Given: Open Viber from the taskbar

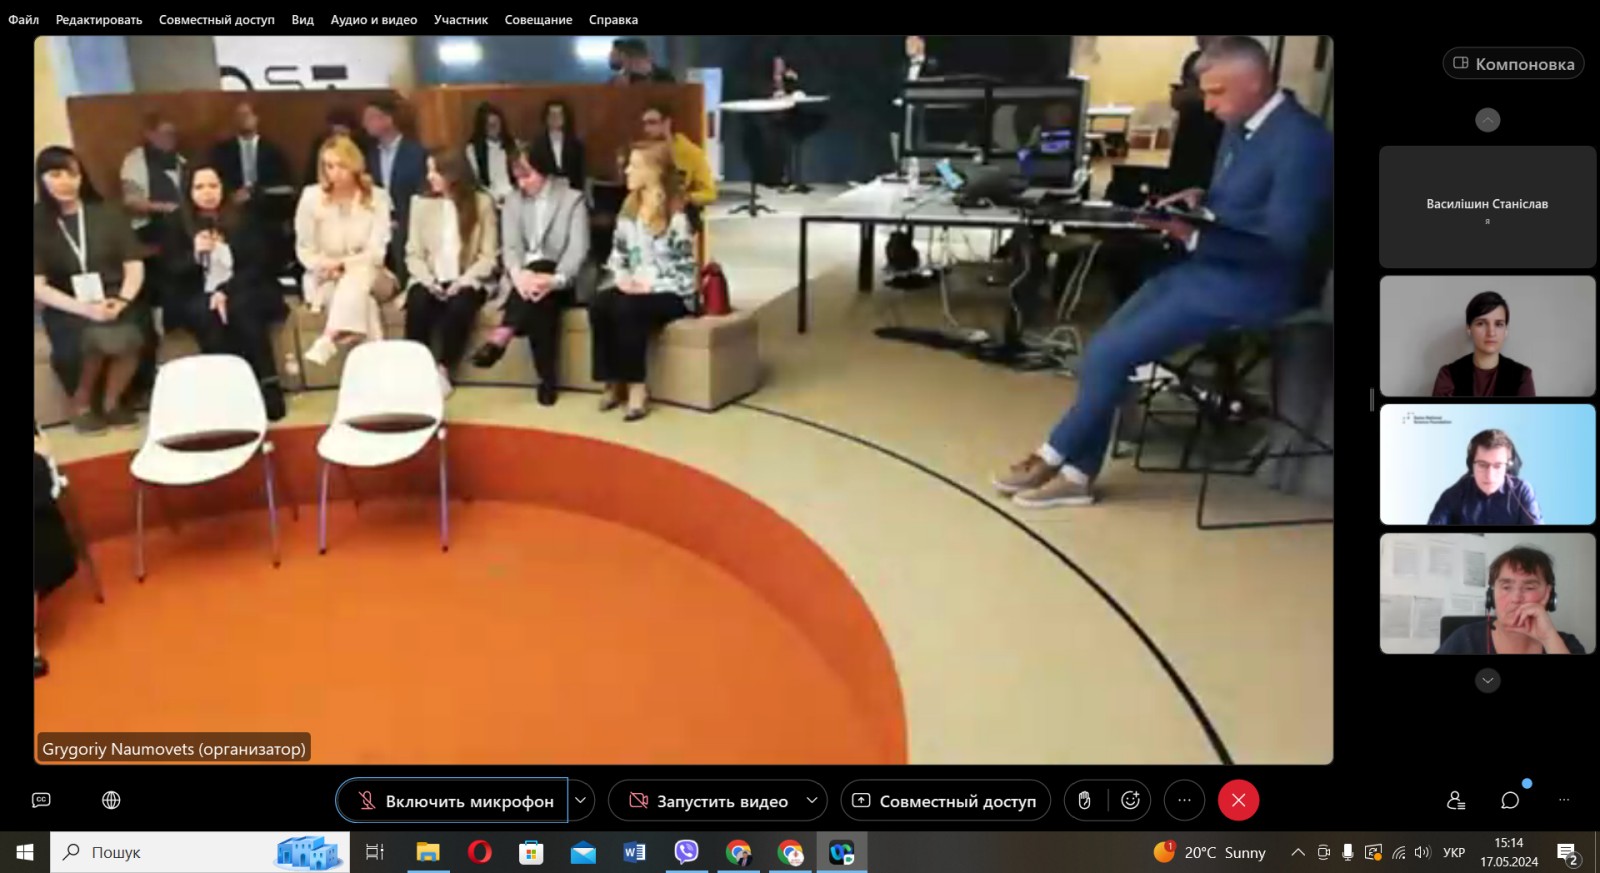Looking at the screenshot, I should [x=687, y=852].
